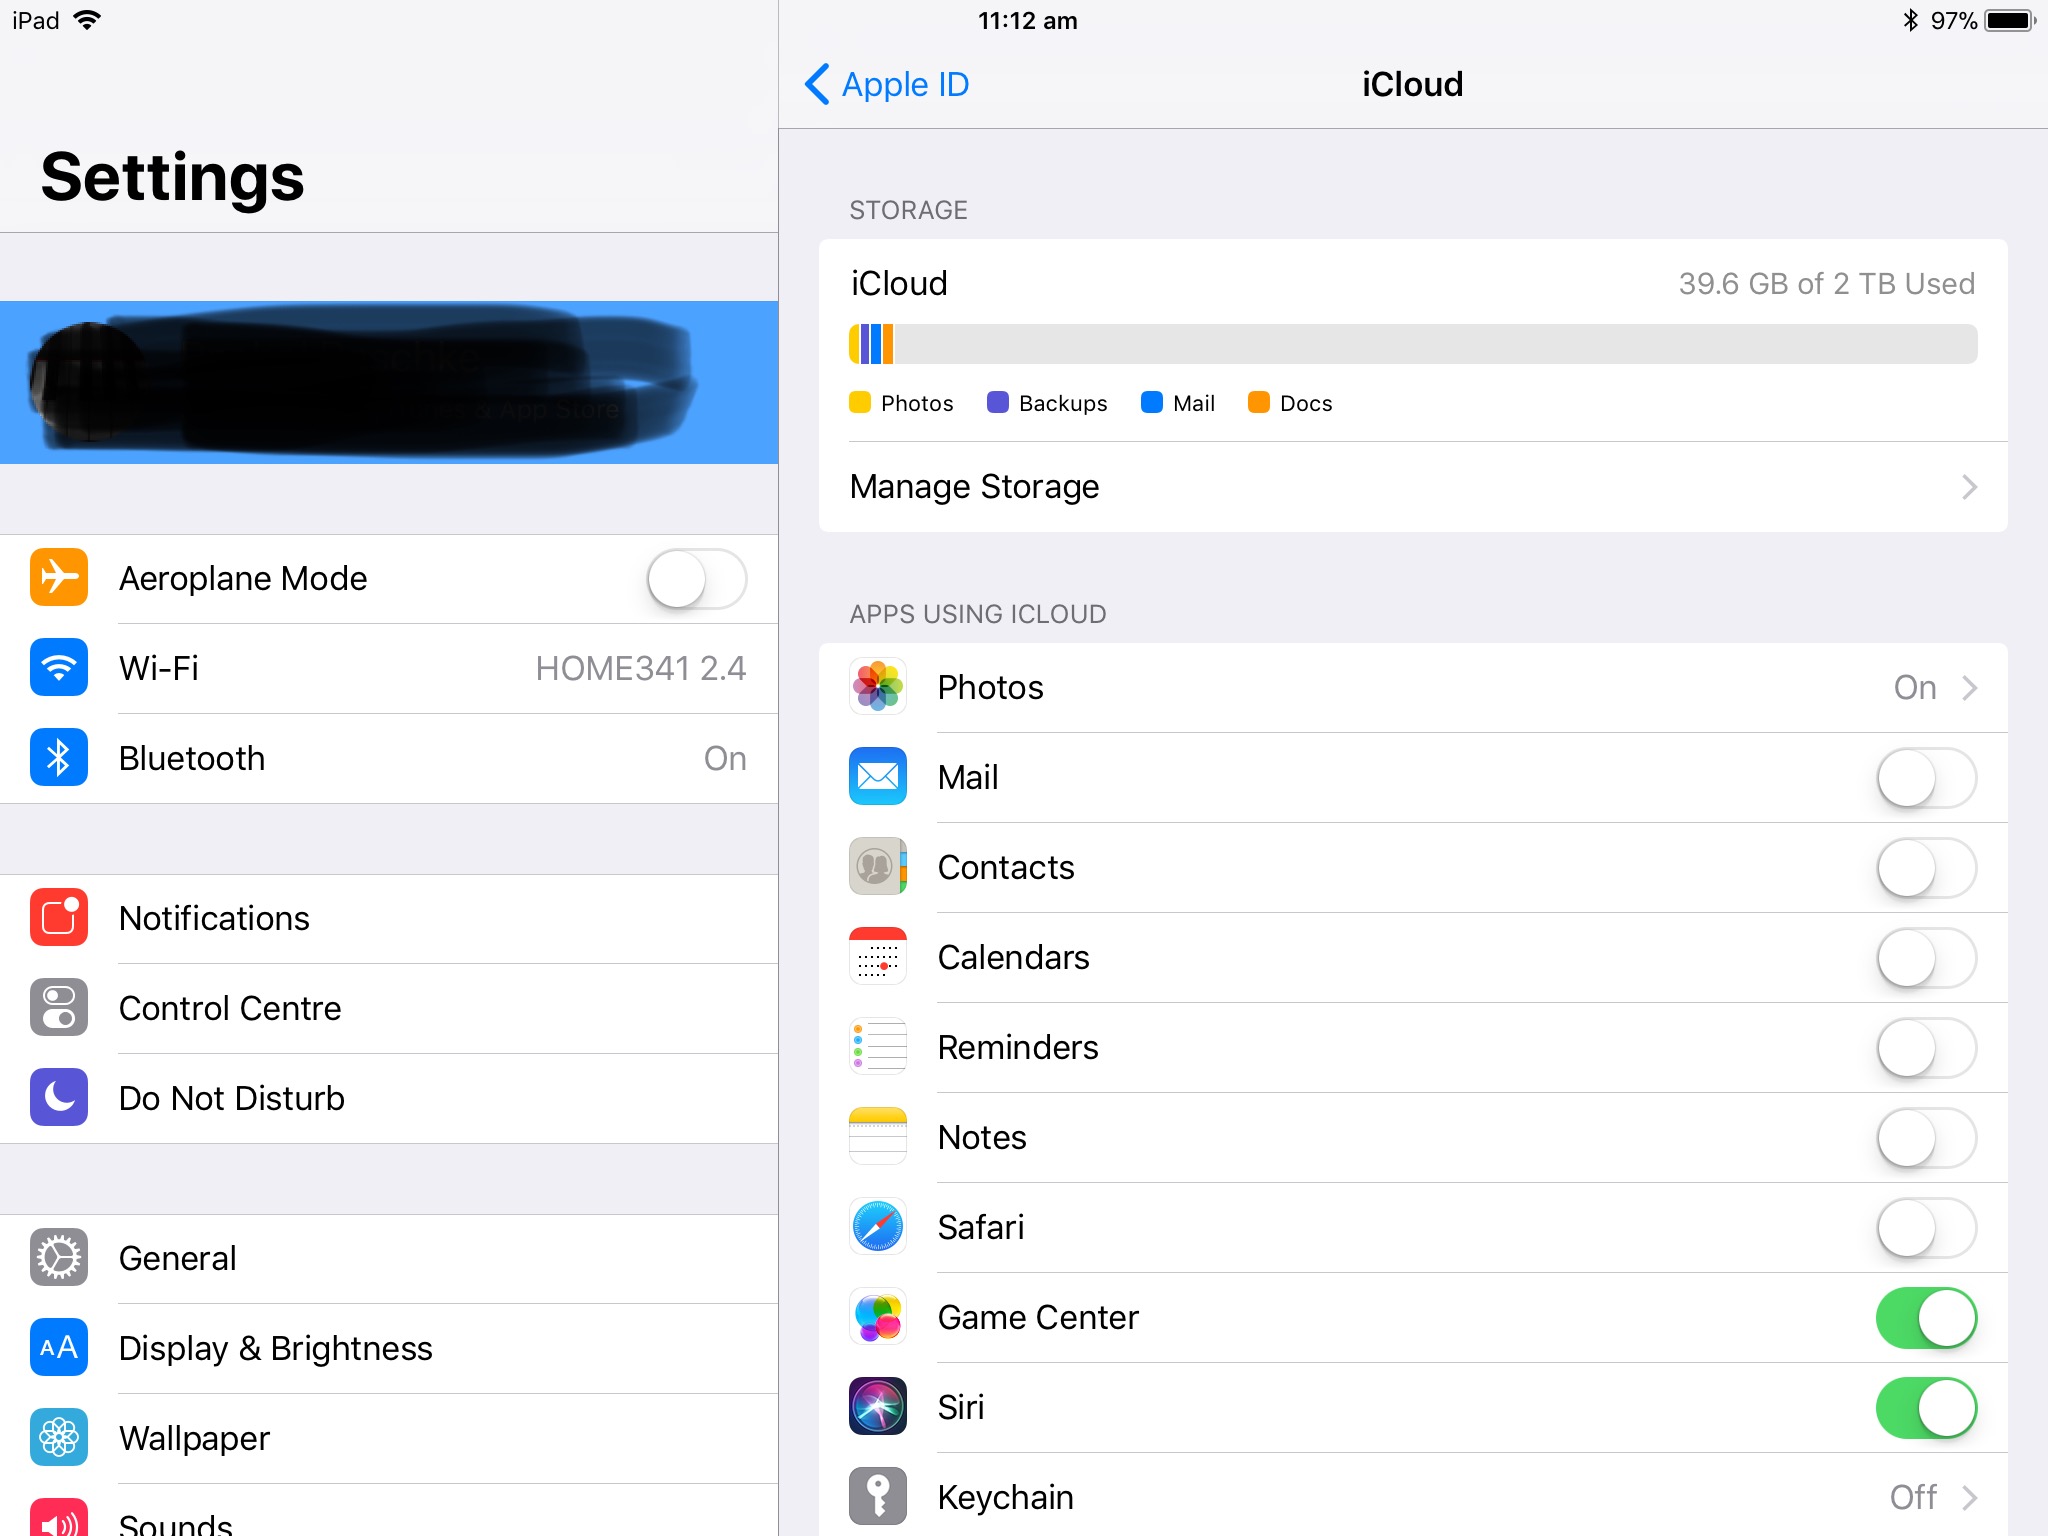The height and width of the screenshot is (1536, 2048).
Task: Go back to Apple ID
Action: click(888, 84)
